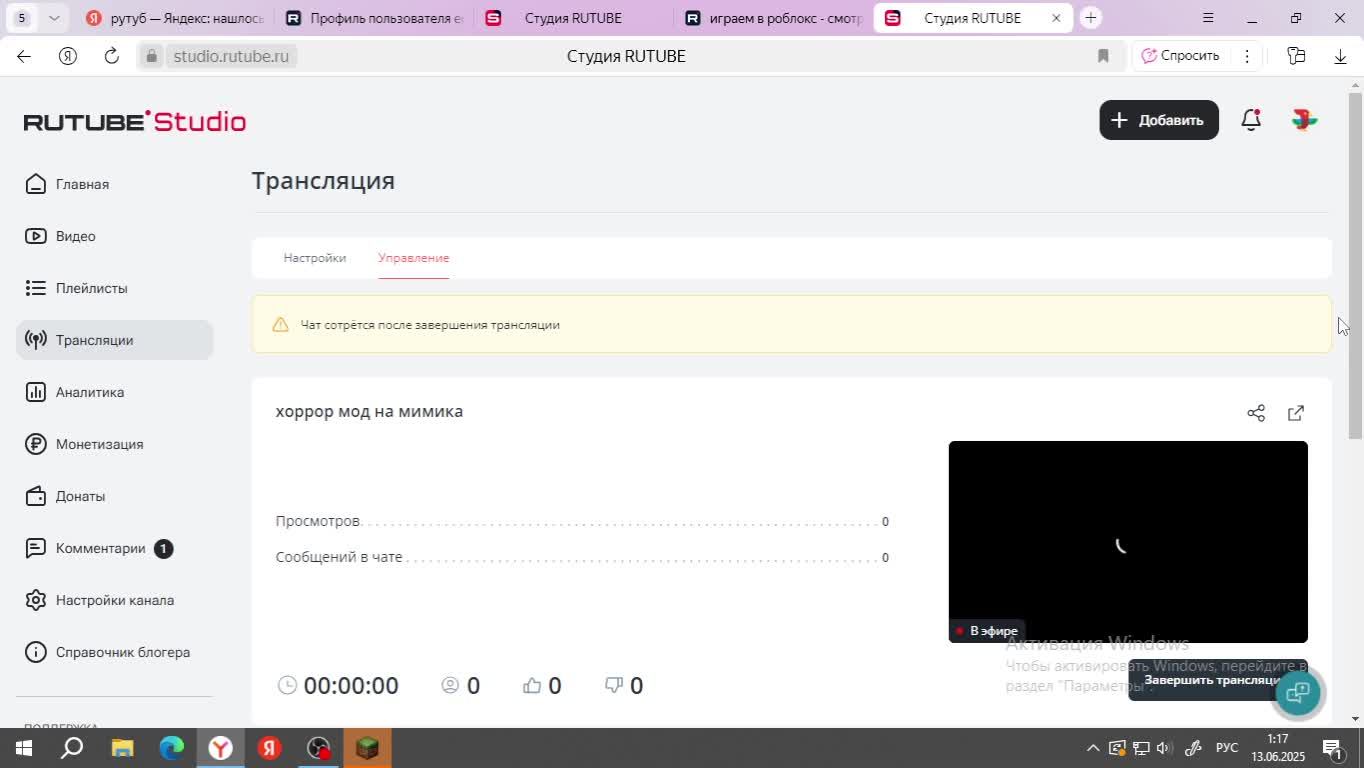Switch to the Настройки tab
The image size is (1364, 768).
tap(314, 258)
